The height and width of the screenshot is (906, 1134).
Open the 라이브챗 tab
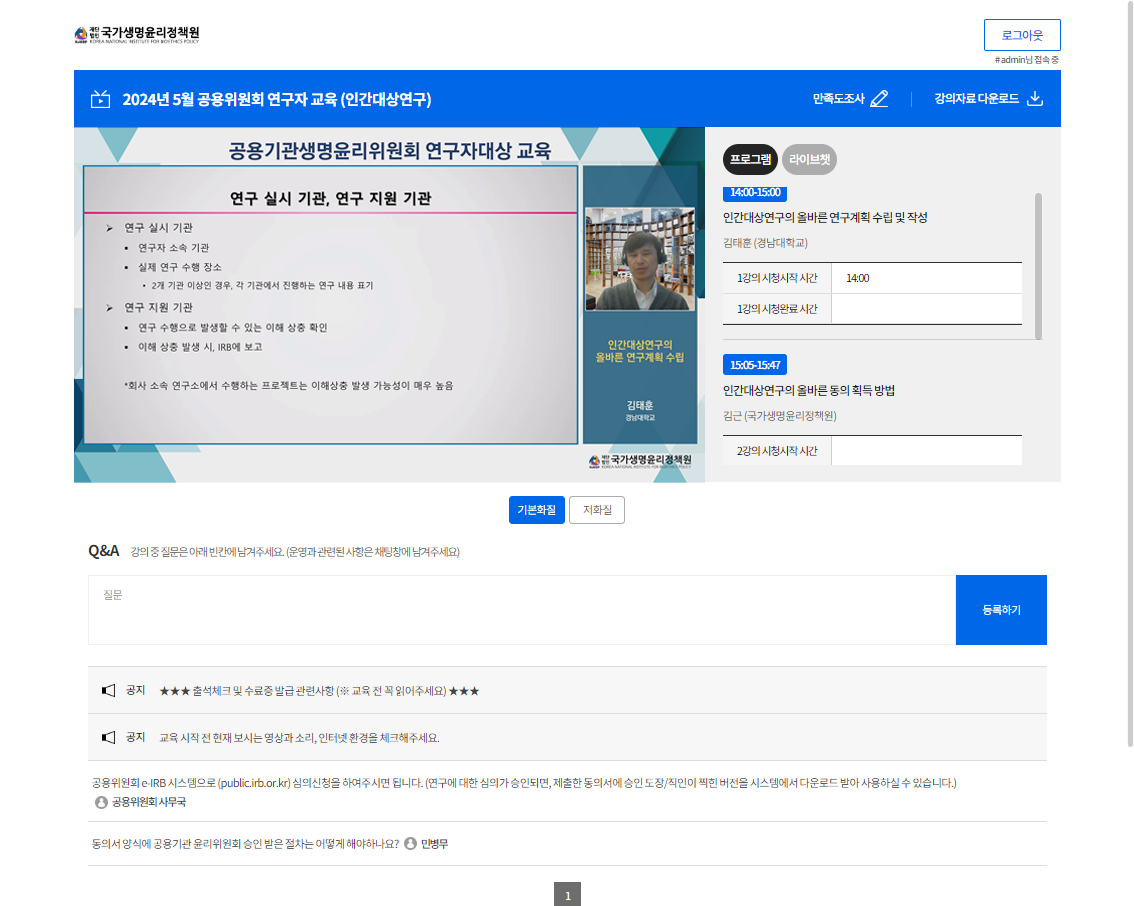[809, 159]
